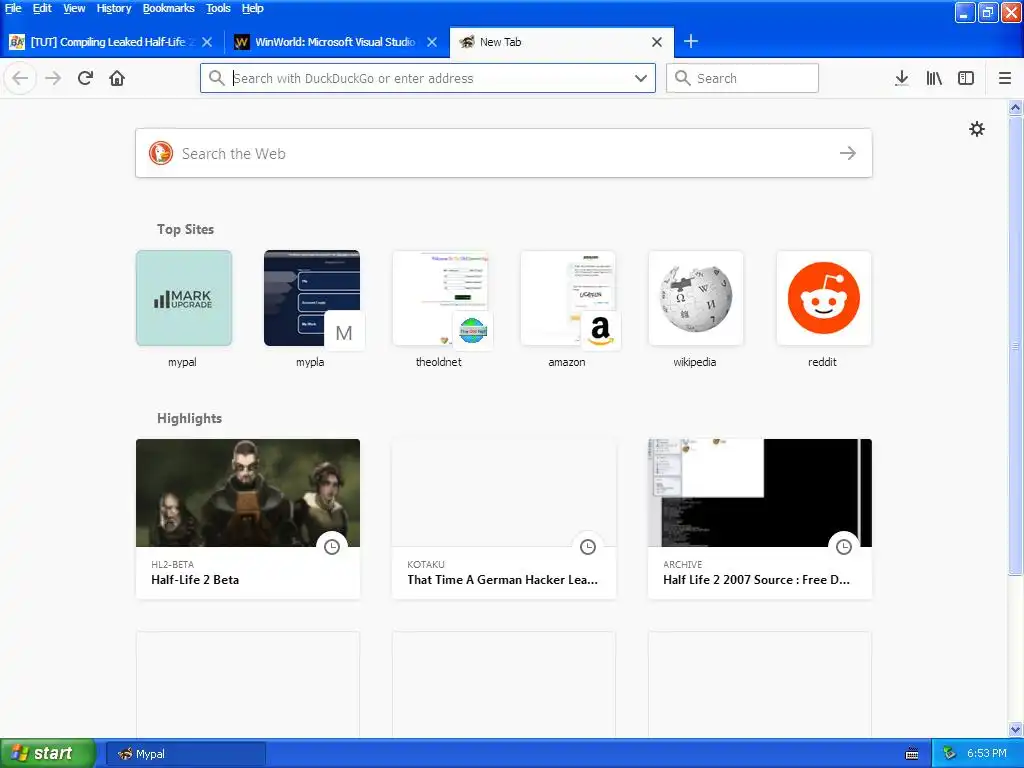Image resolution: width=1024 pixels, height=768 pixels.
Task: Open the home page via house icon
Action: pyautogui.click(x=117, y=78)
